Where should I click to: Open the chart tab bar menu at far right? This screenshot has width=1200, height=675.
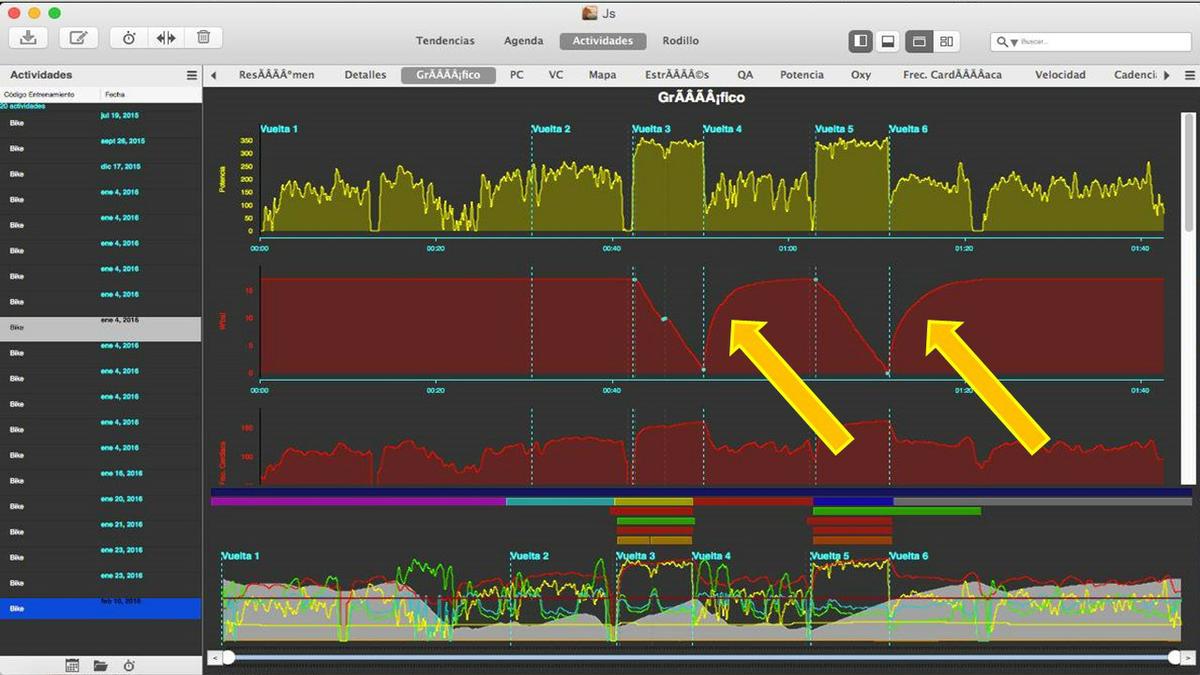point(1189,75)
